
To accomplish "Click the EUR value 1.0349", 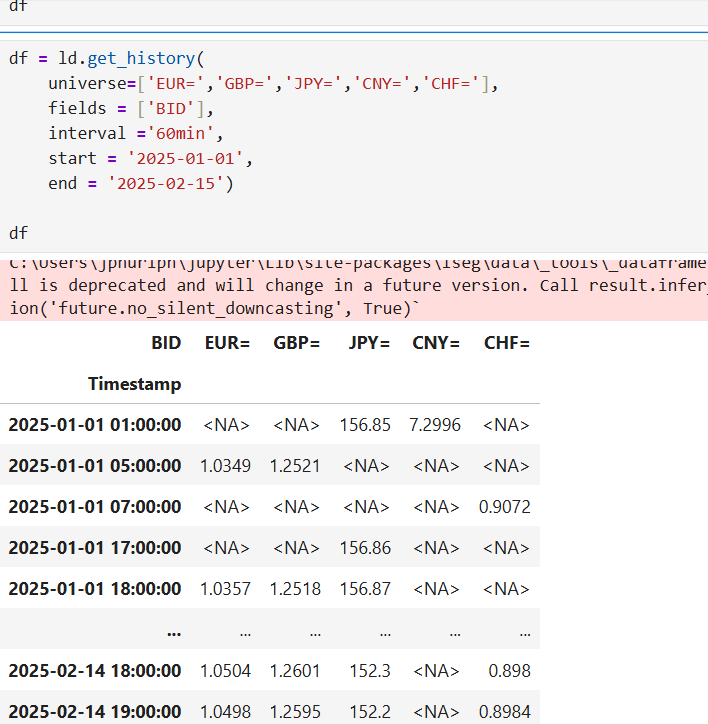I will point(225,465).
